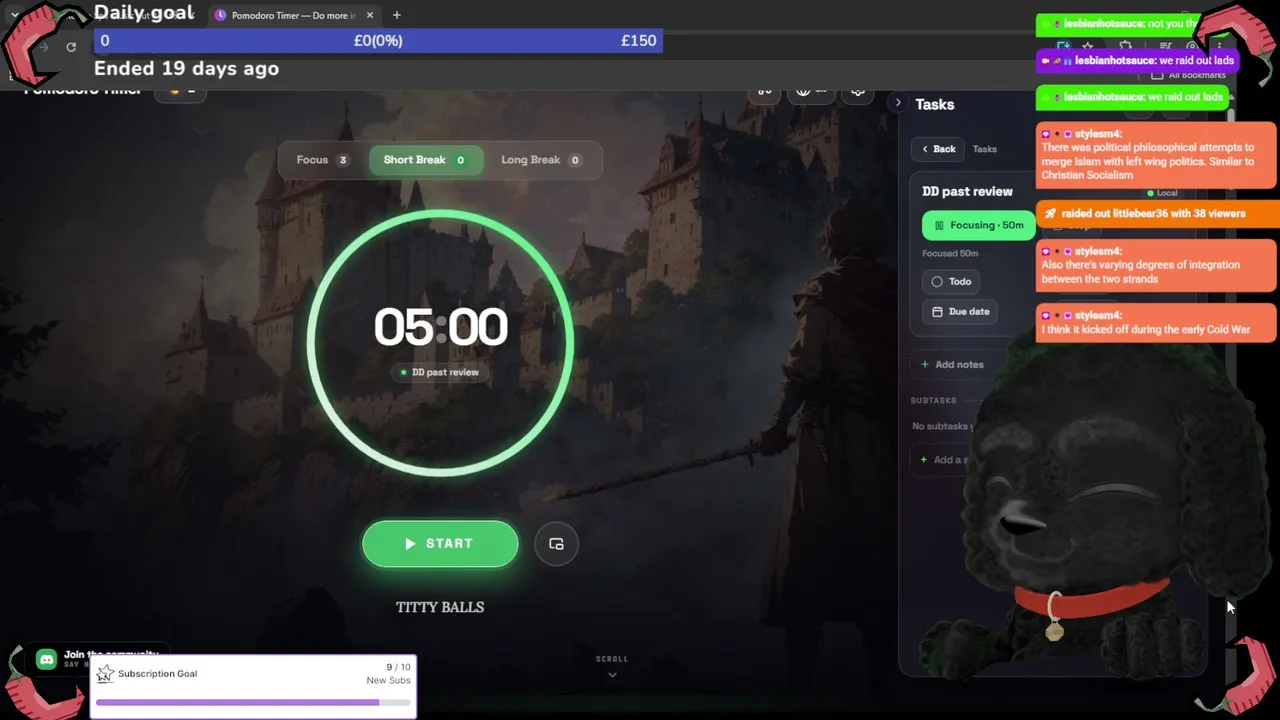Start the 05:00 break timer
This screenshot has height=720, width=1280.
[440, 544]
